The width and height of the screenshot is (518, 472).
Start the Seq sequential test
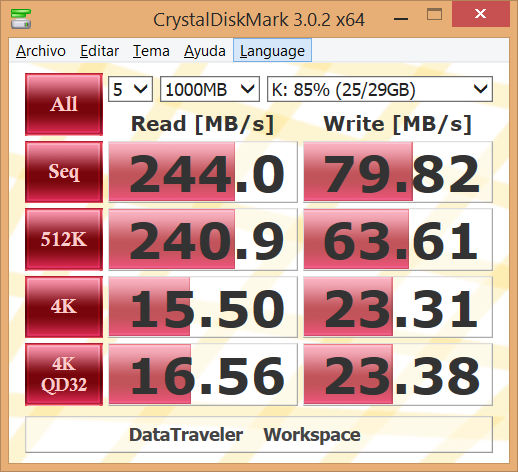tap(64, 172)
